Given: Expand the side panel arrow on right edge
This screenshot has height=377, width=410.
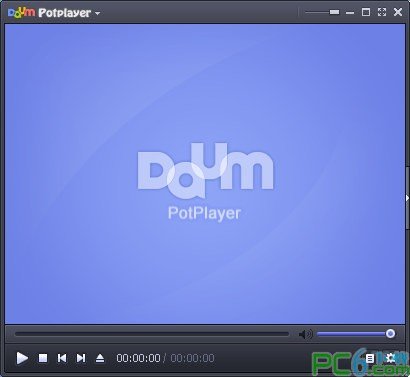Looking at the screenshot, I should coord(407,198).
